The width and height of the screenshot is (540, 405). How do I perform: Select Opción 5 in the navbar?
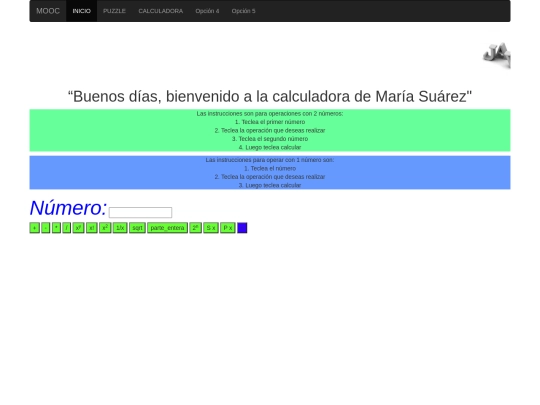tap(243, 11)
